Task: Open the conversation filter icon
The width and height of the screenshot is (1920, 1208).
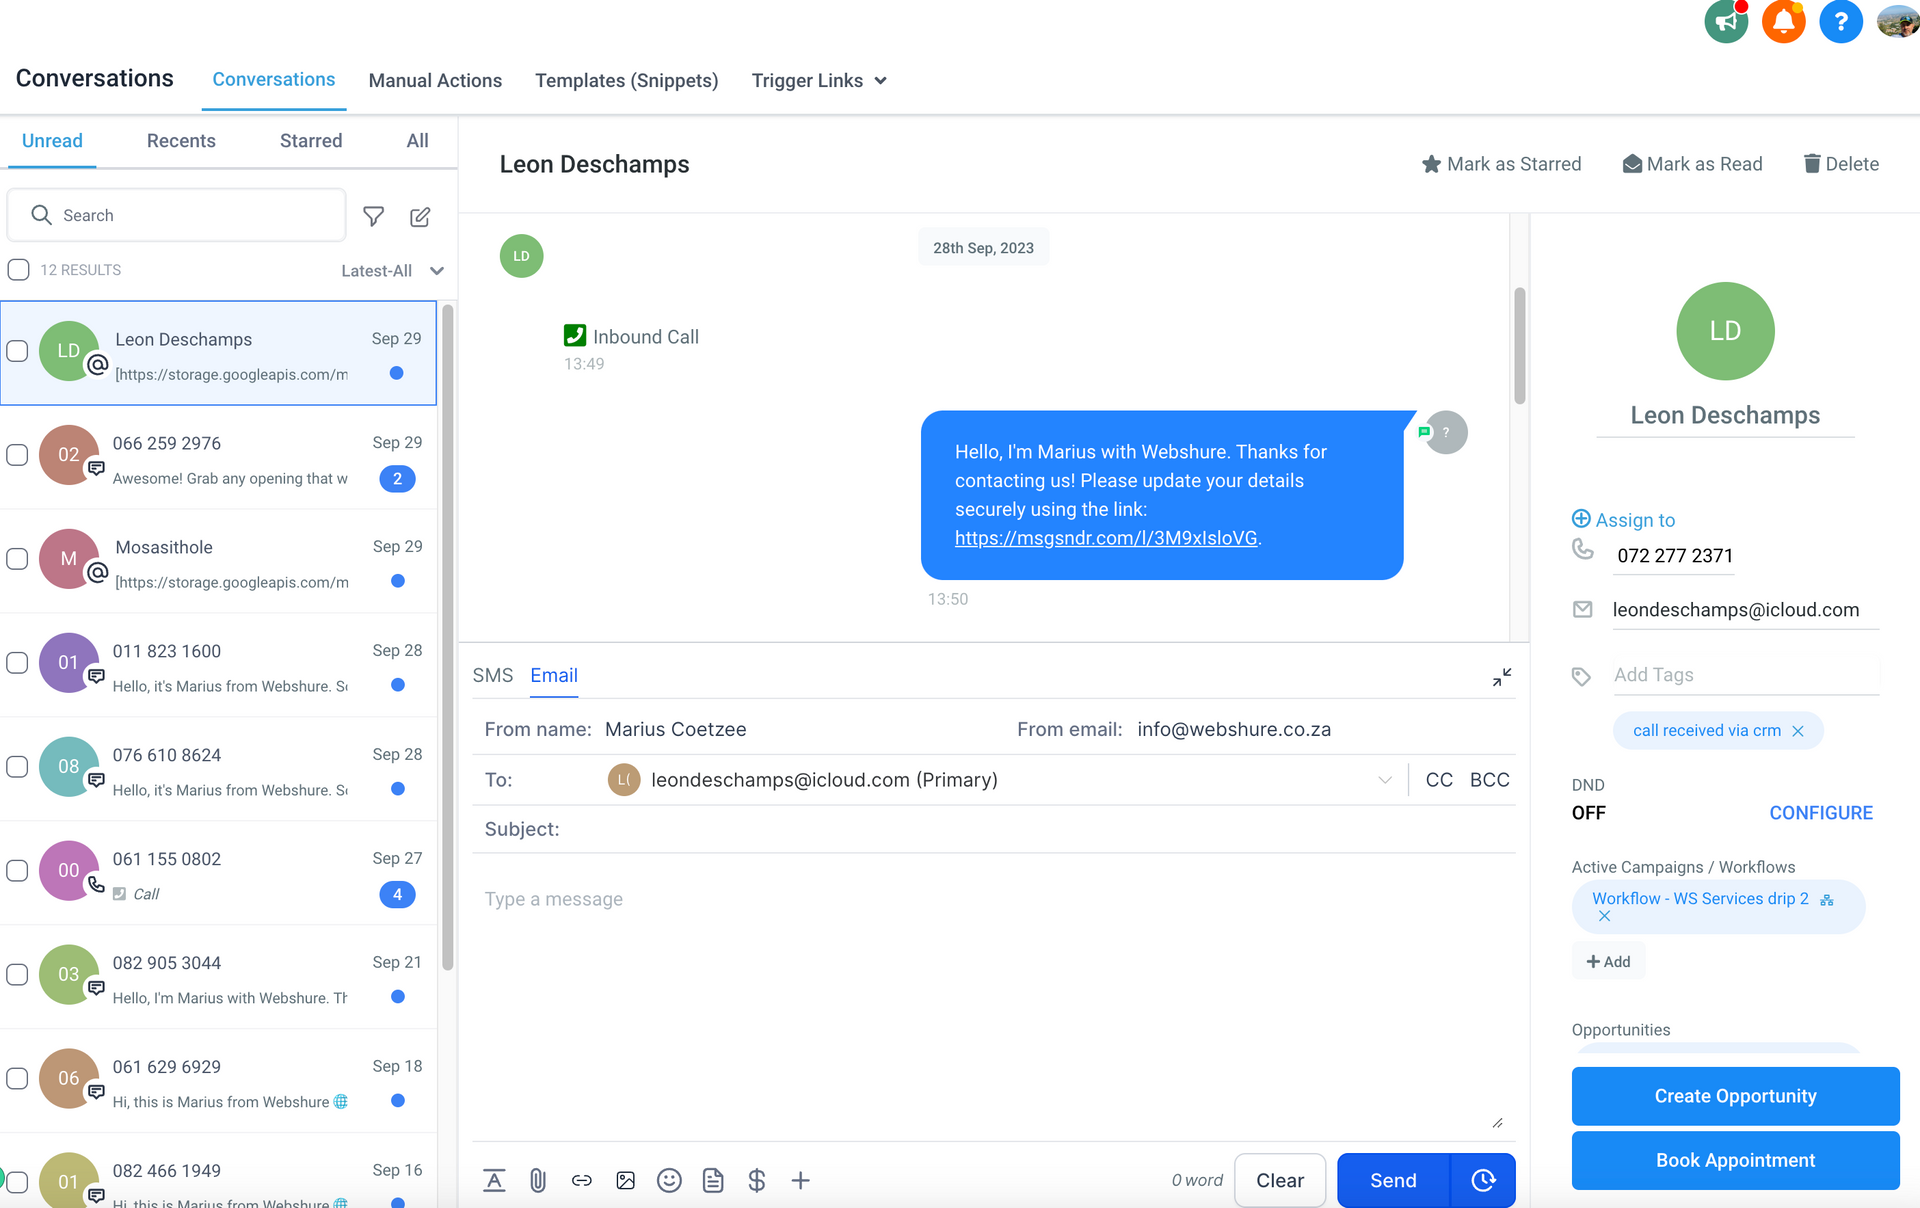Action: (x=373, y=216)
